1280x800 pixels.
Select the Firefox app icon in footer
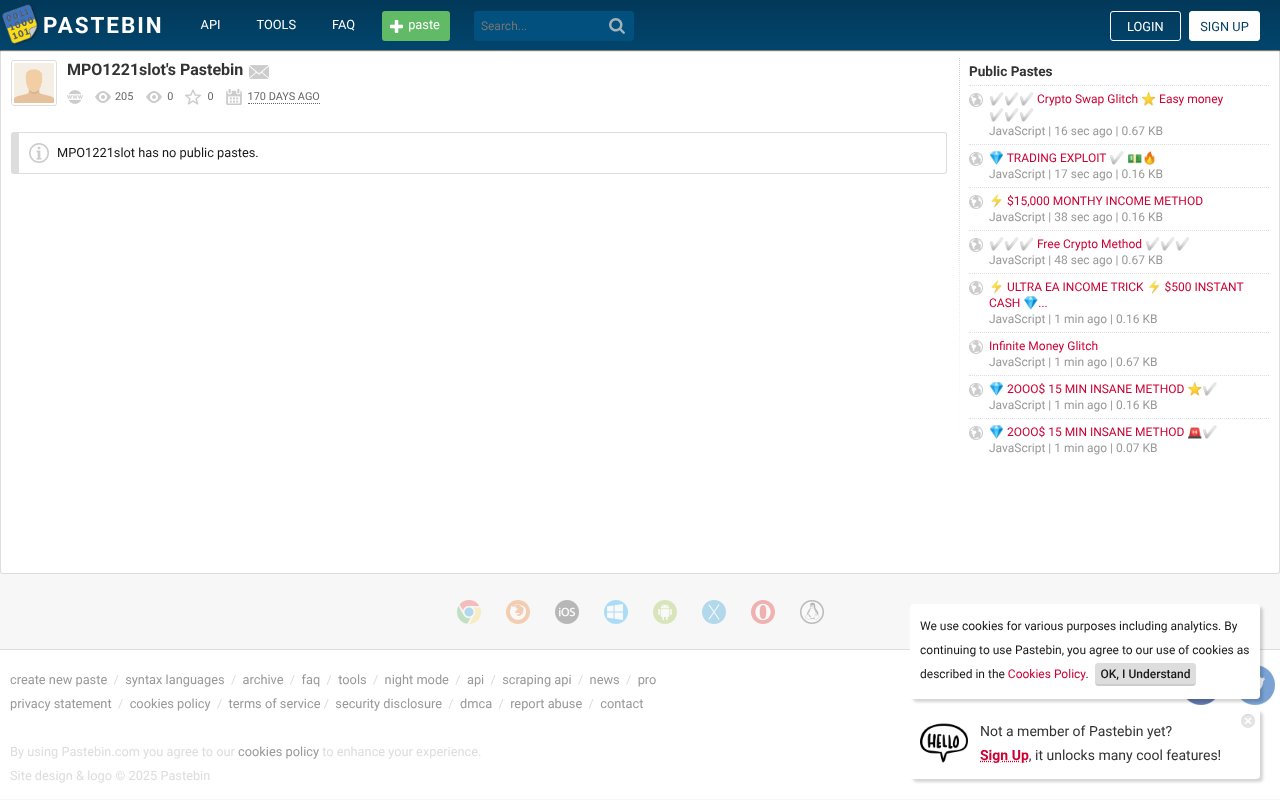click(x=518, y=612)
